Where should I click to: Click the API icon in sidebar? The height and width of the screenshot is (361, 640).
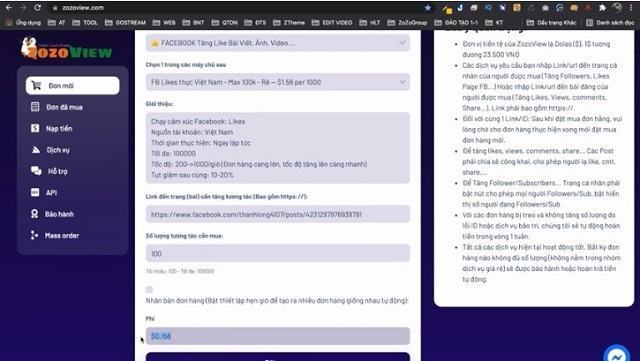point(35,192)
